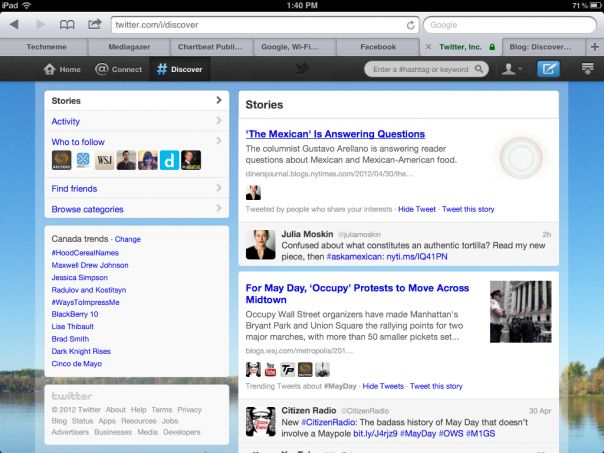
Task: Open the Browse categories link
Action: pyautogui.click(x=87, y=209)
